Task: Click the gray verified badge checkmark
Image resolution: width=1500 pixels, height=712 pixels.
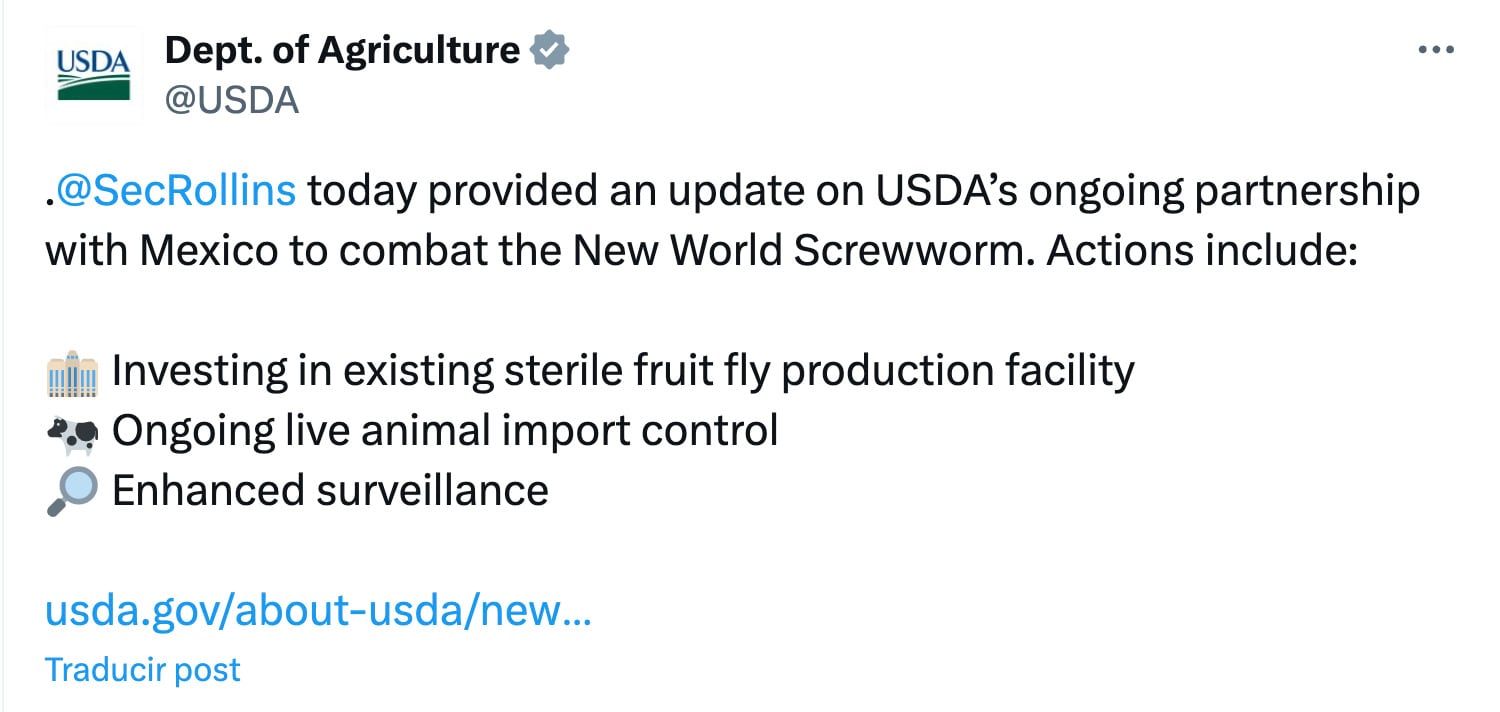Action: click(x=549, y=50)
